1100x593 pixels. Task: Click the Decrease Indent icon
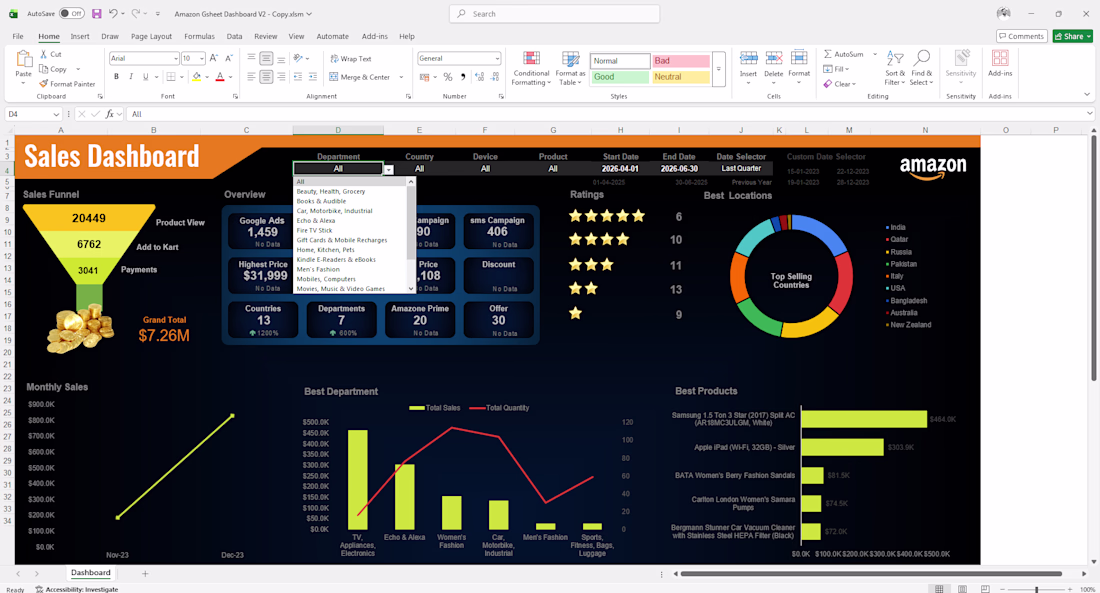pos(298,77)
